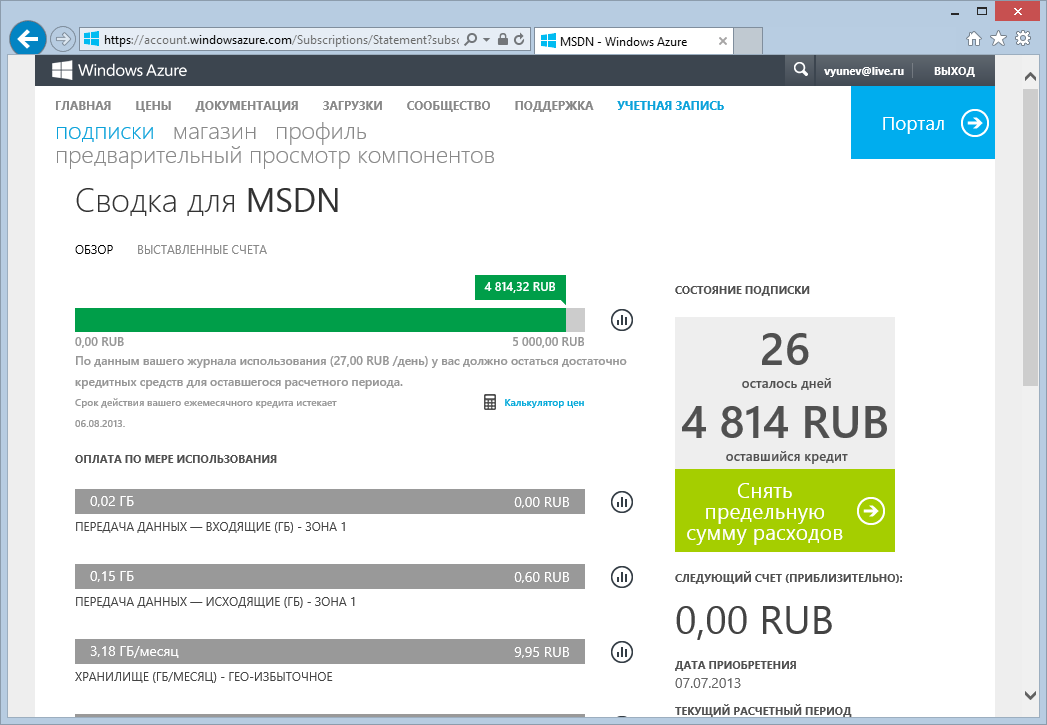Open the УЧЕТНАЯ ЗАПИСЬ menu item

click(670, 105)
